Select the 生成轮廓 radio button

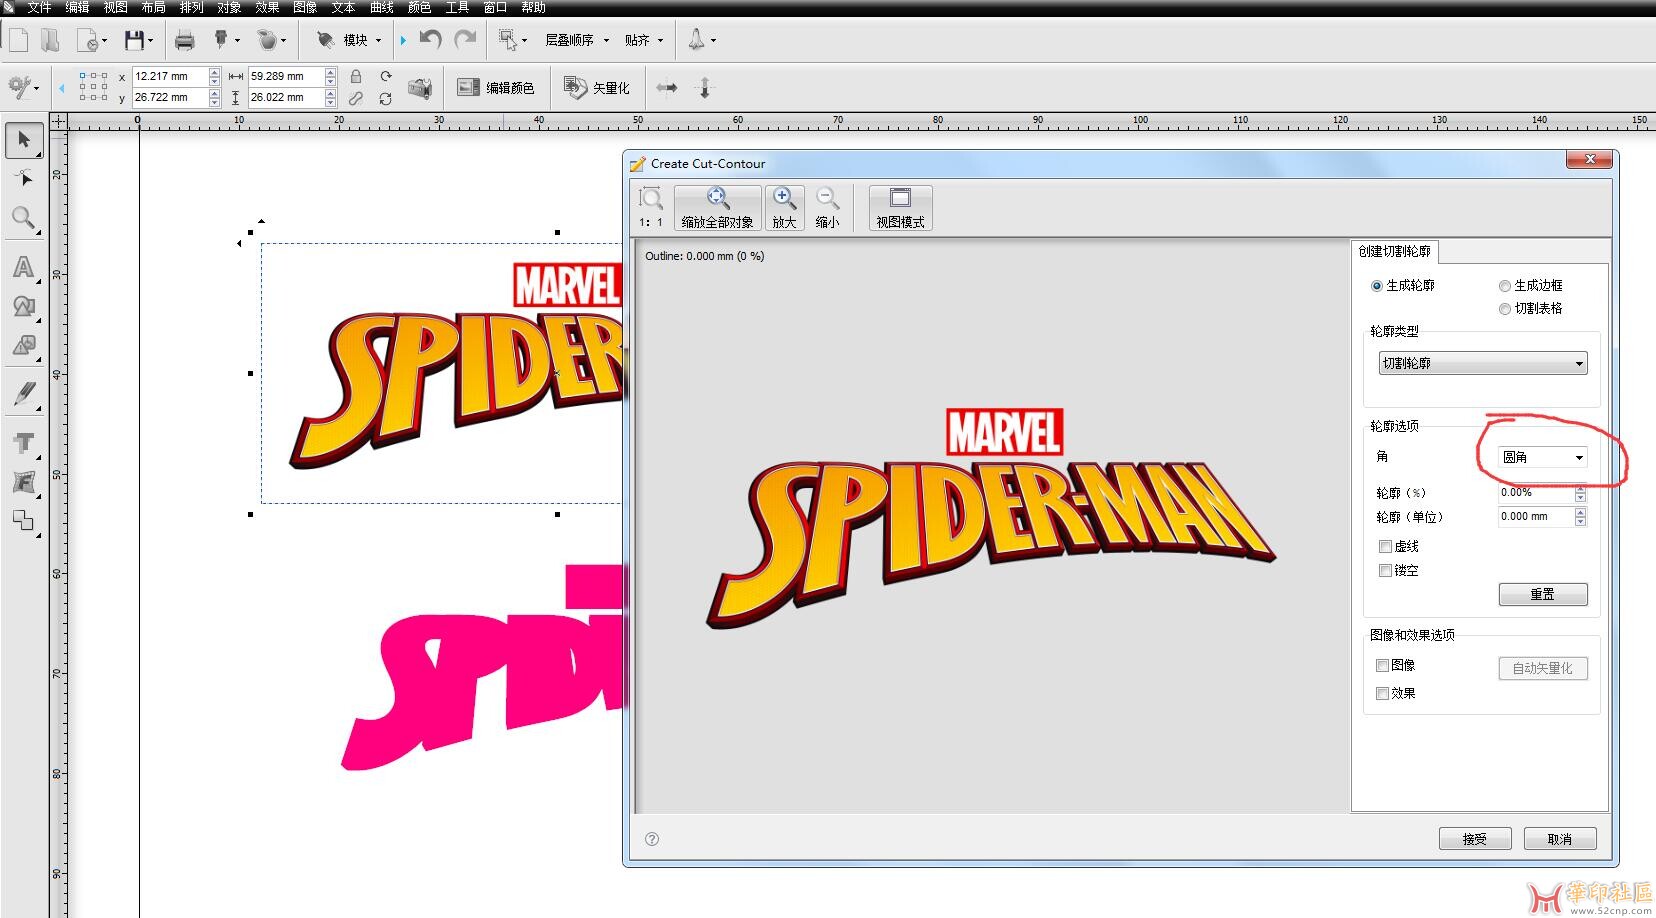tap(1377, 286)
